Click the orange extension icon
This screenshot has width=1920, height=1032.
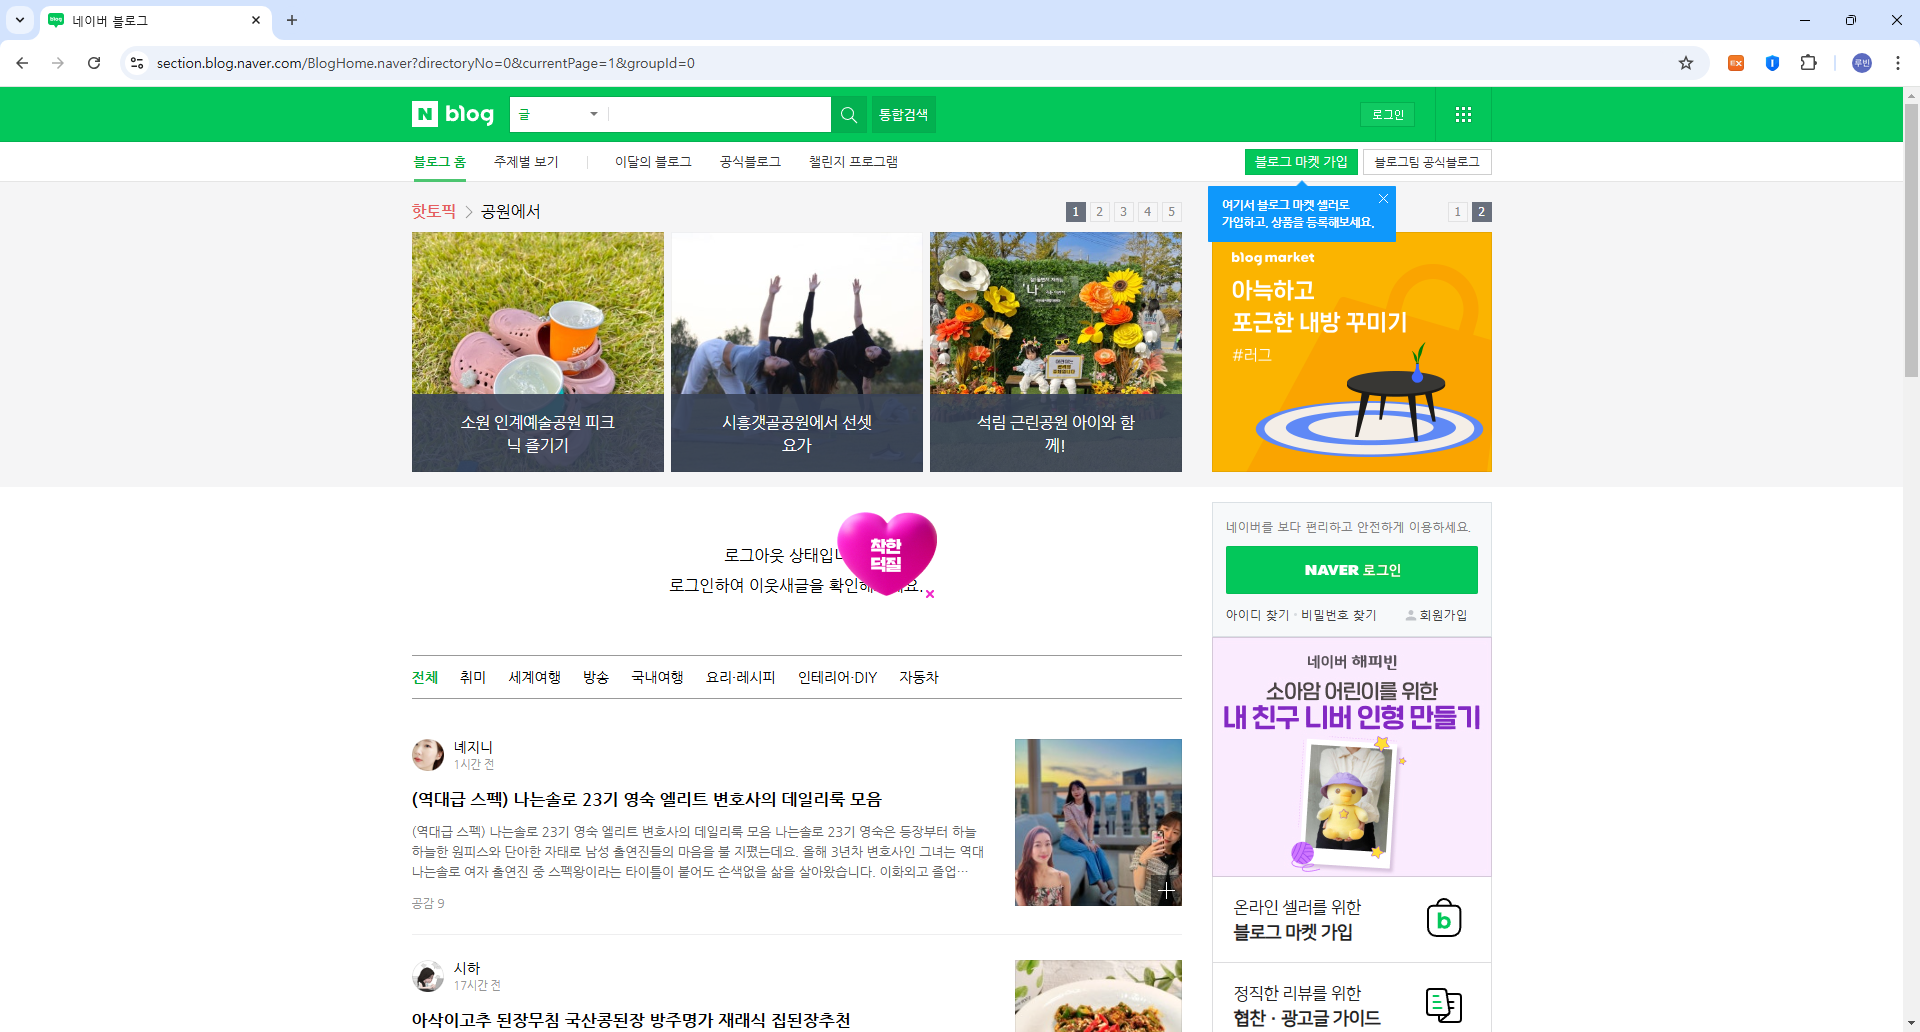pos(1736,63)
